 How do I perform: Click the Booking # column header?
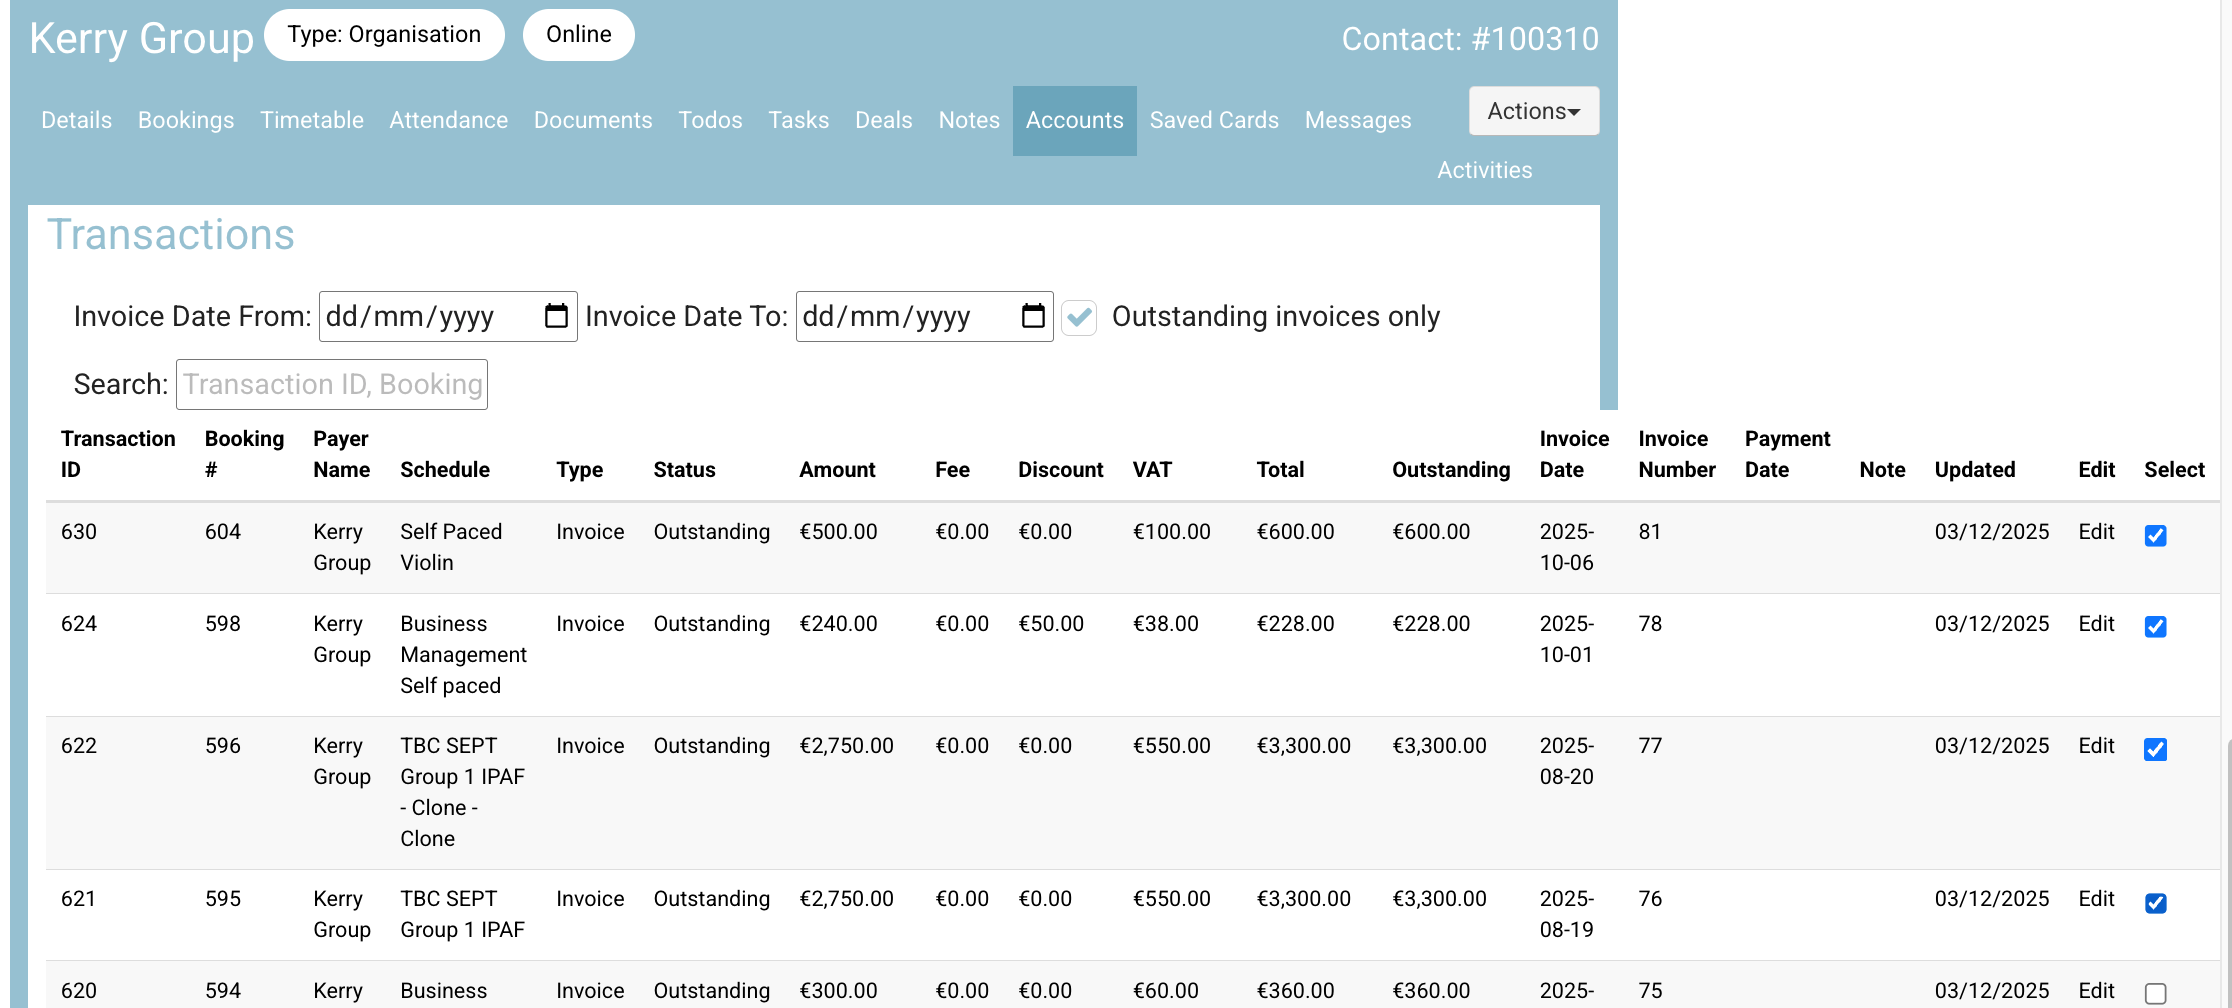point(244,454)
